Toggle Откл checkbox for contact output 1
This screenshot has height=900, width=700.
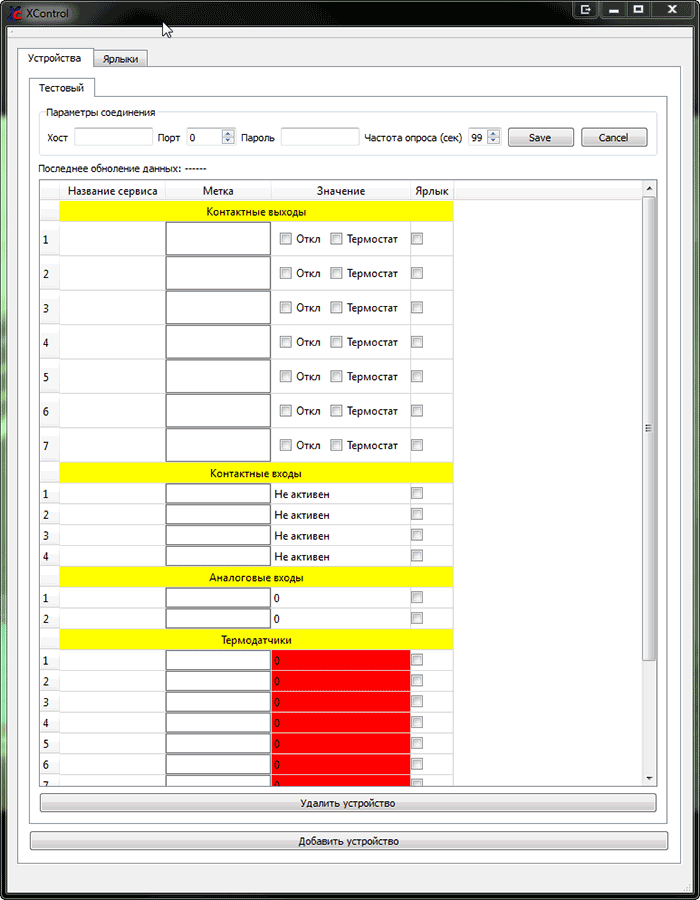(285, 239)
